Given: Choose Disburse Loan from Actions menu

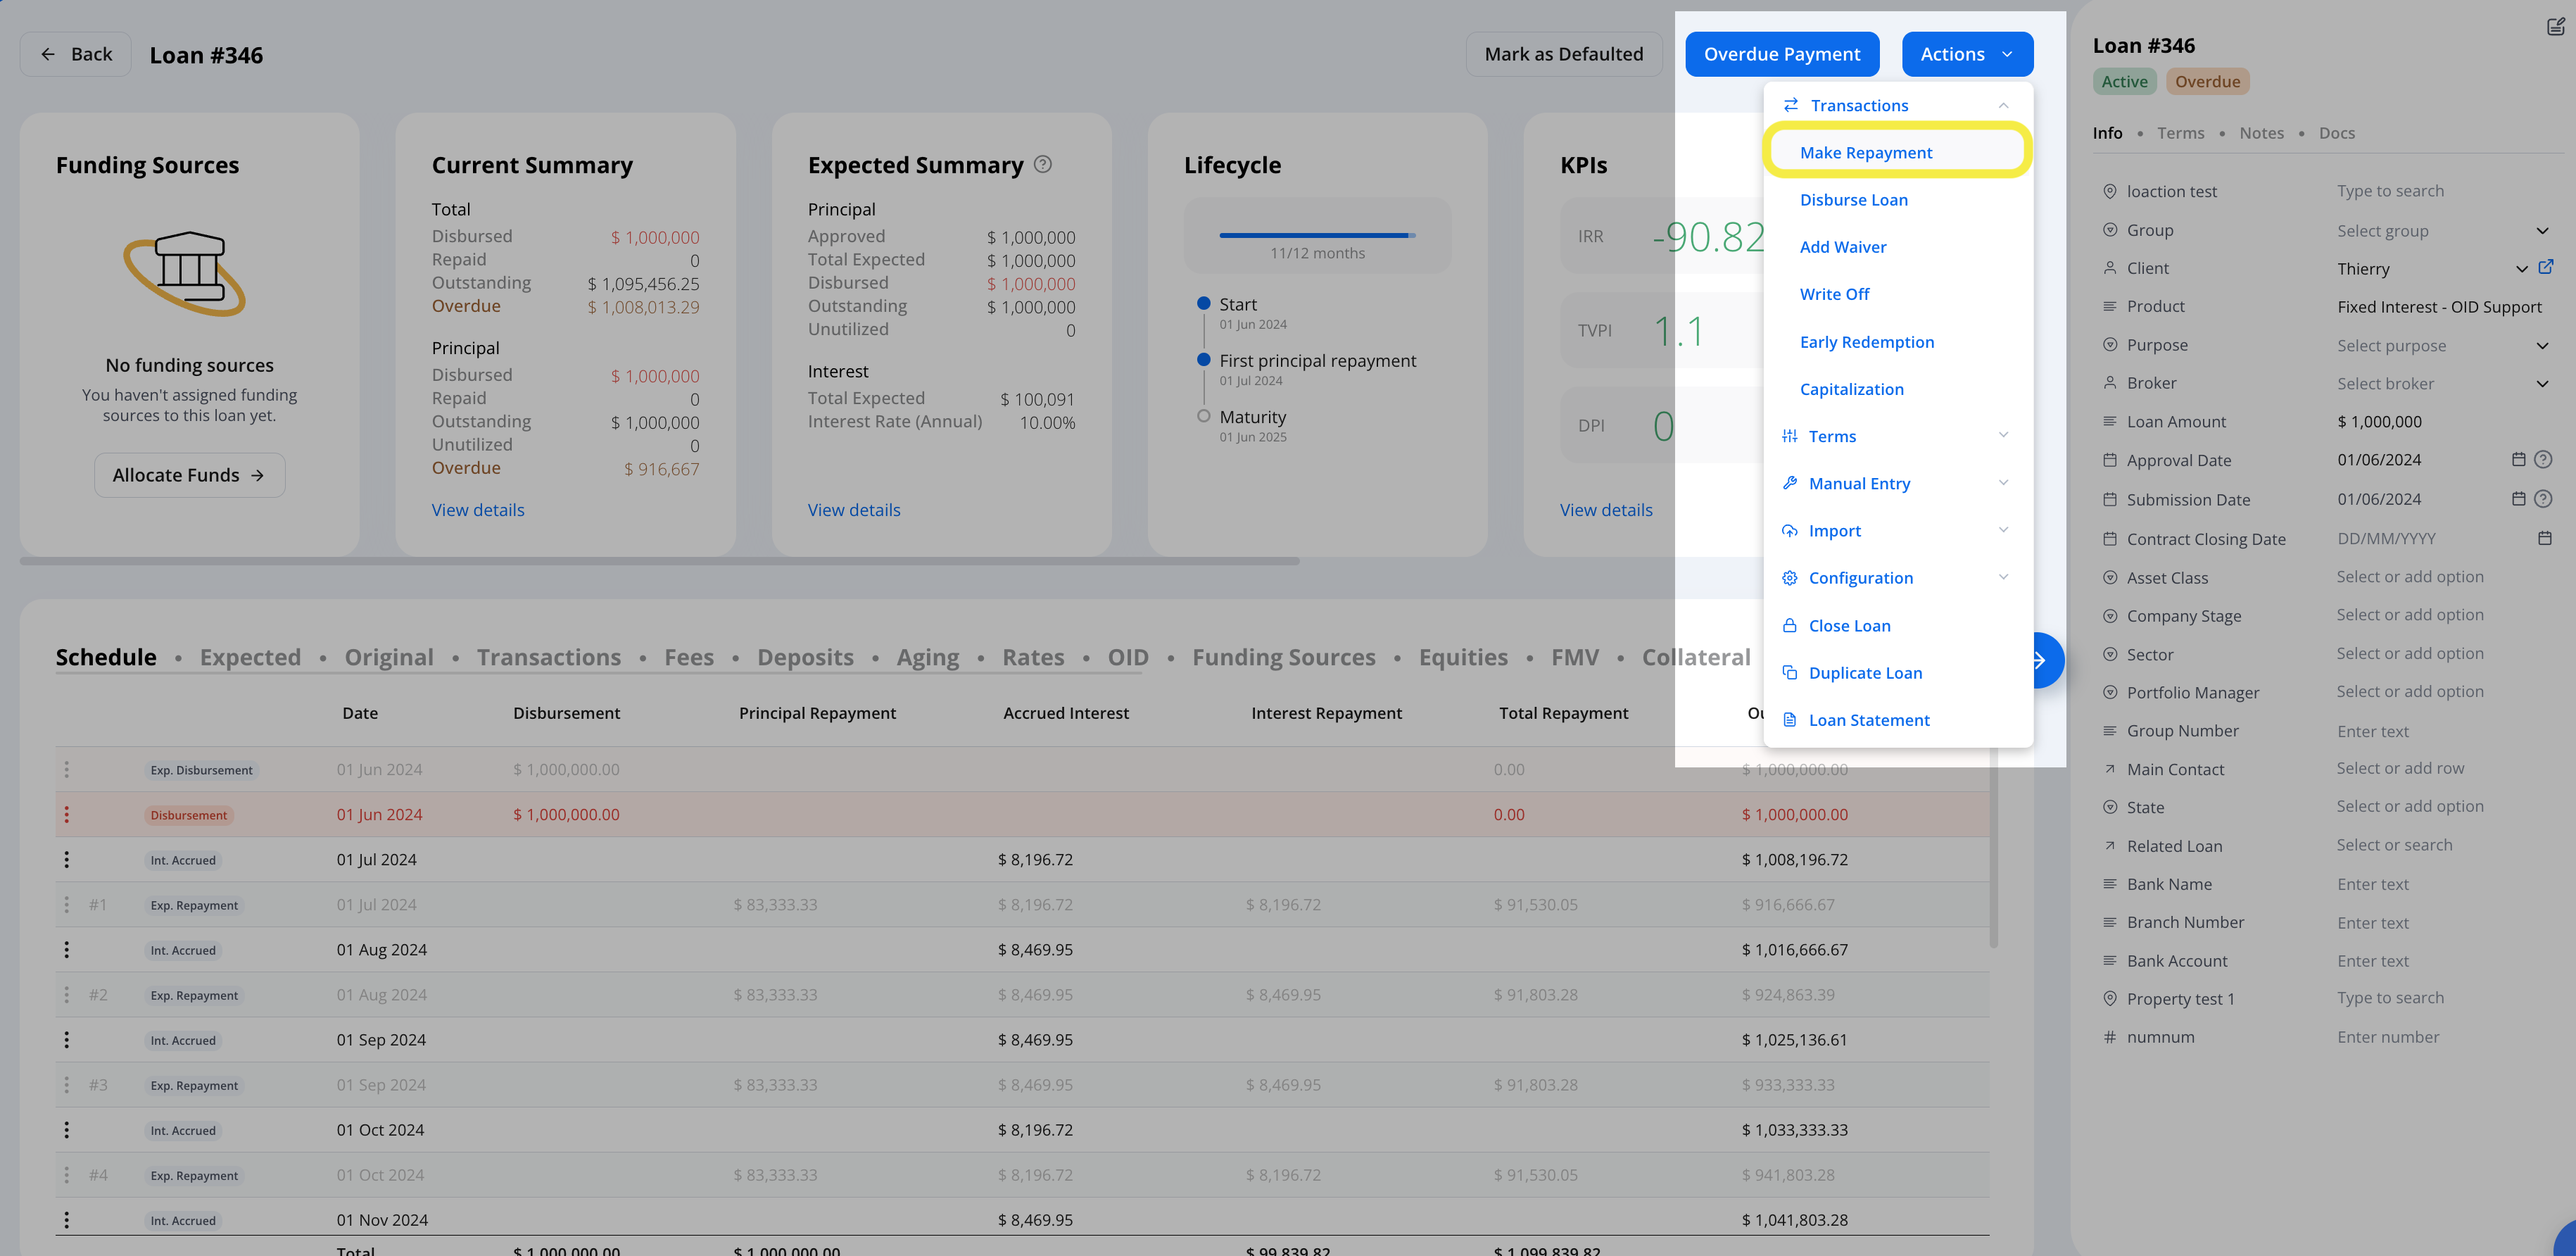Looking at the screenshot, I should [1853, 200].
